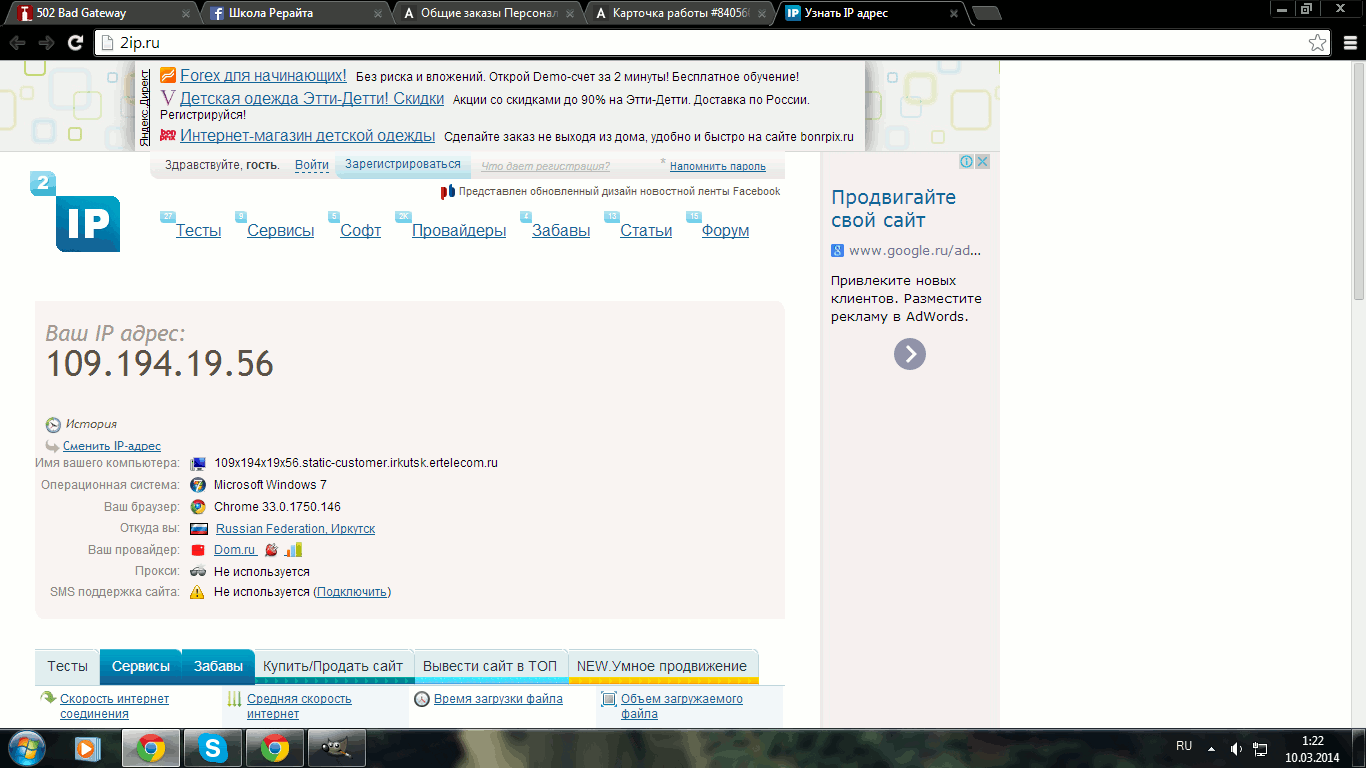This screenshot has width=1366, height=768.
Task: Click the Подключить link
Action: [x=352, y=592]
